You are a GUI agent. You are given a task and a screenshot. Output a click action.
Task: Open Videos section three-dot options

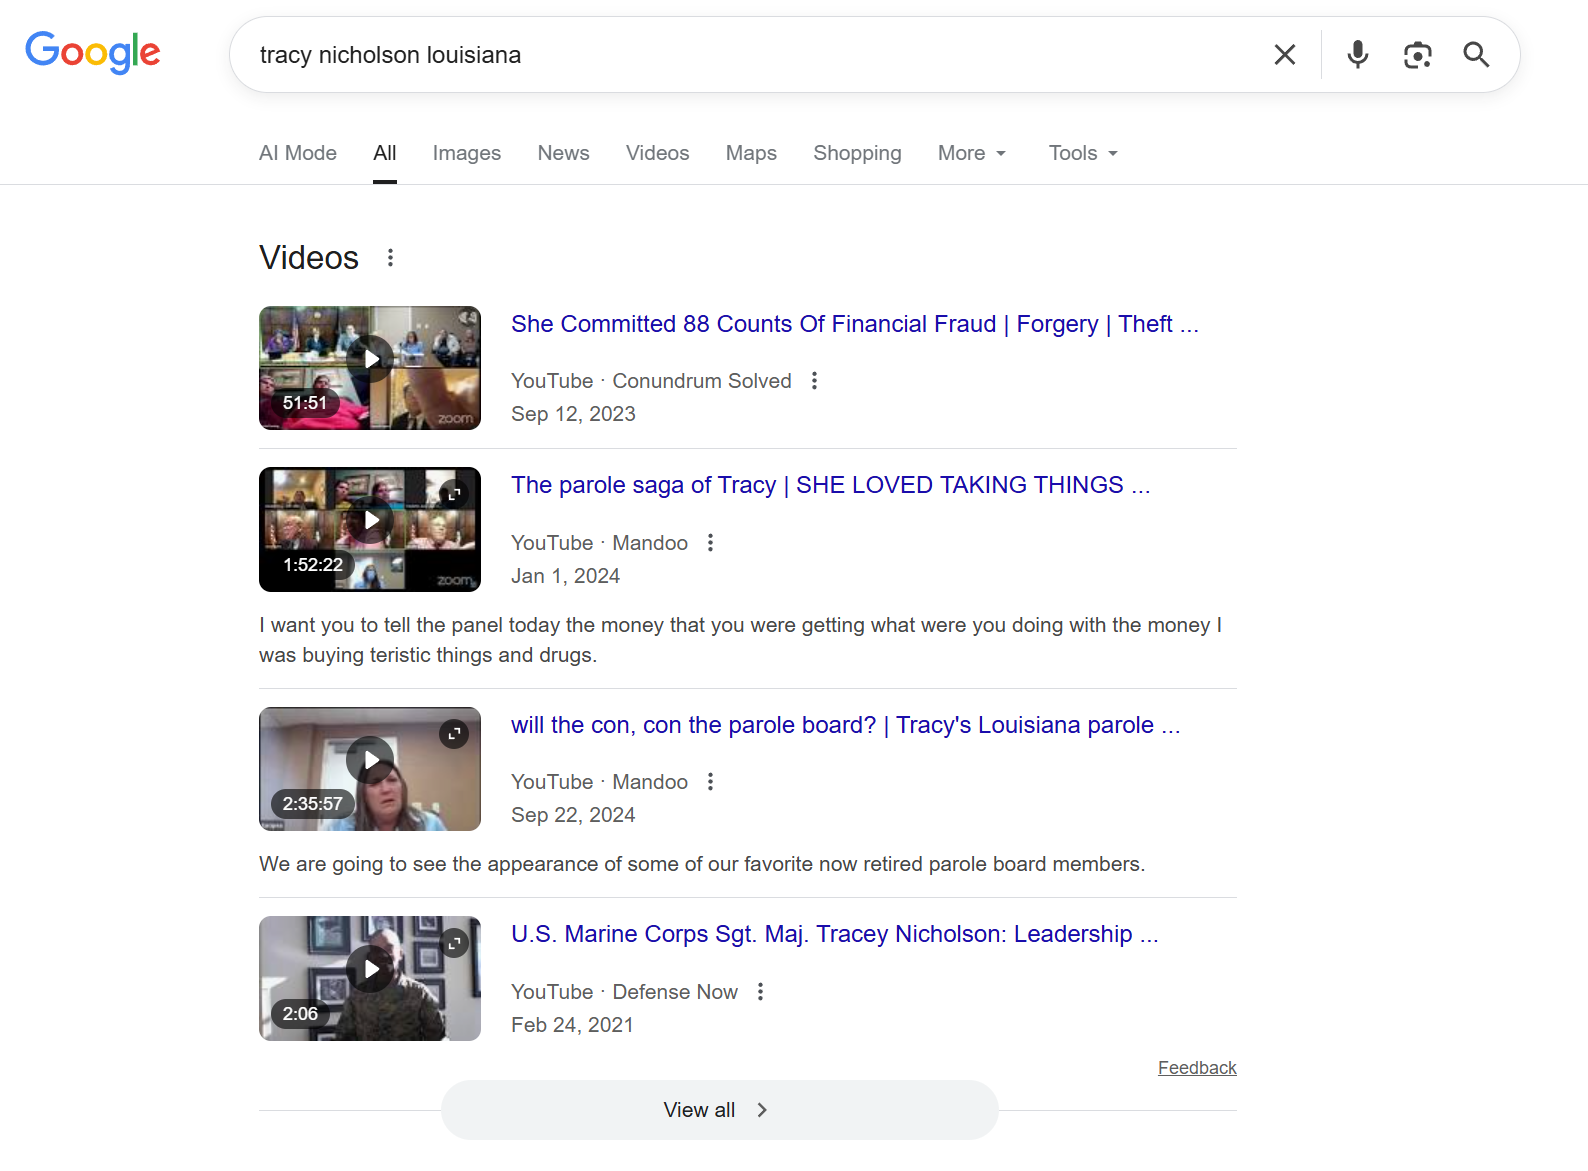click(x=390, y=258)
